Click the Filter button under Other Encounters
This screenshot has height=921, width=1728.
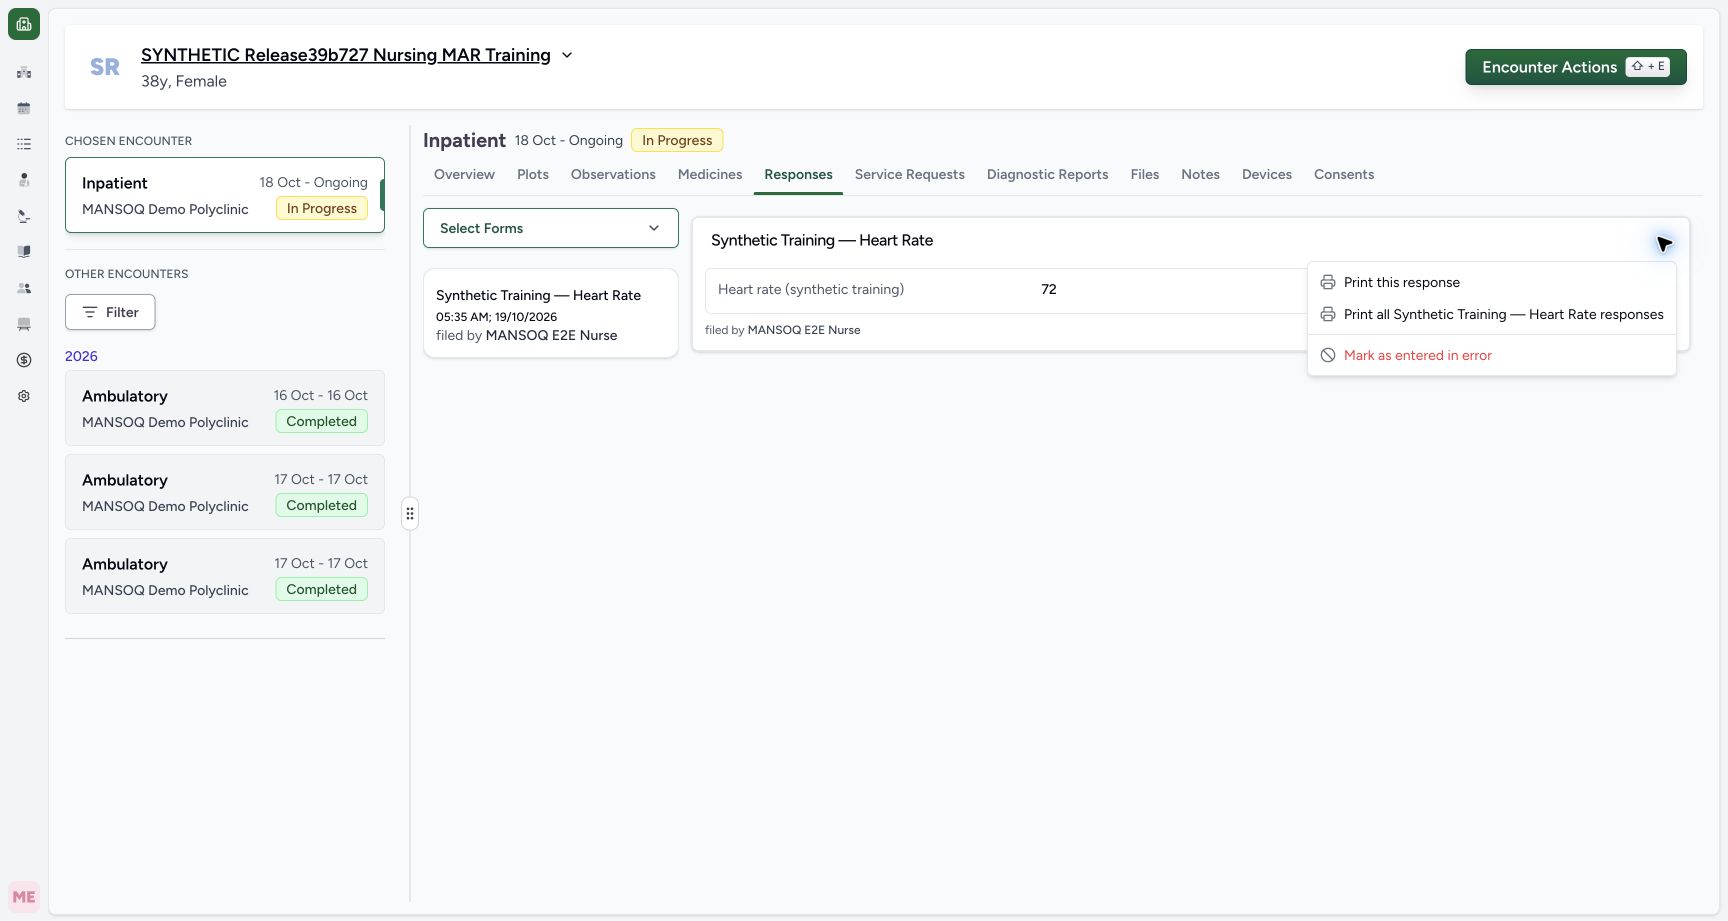(x=110, y=312)
